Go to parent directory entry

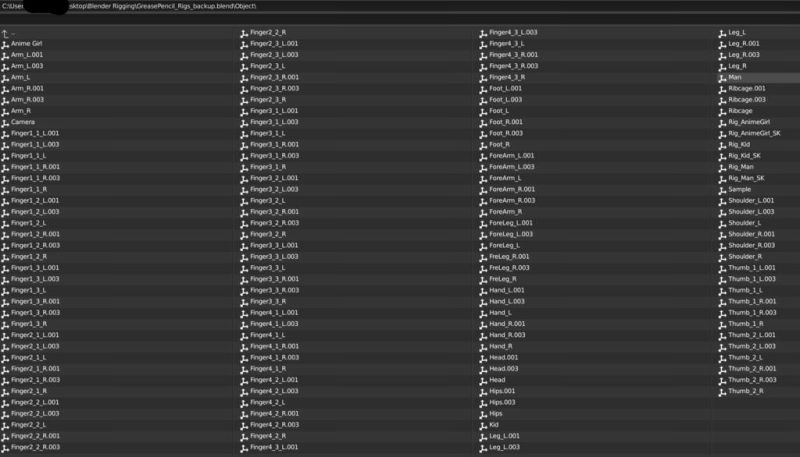point(8,34)
